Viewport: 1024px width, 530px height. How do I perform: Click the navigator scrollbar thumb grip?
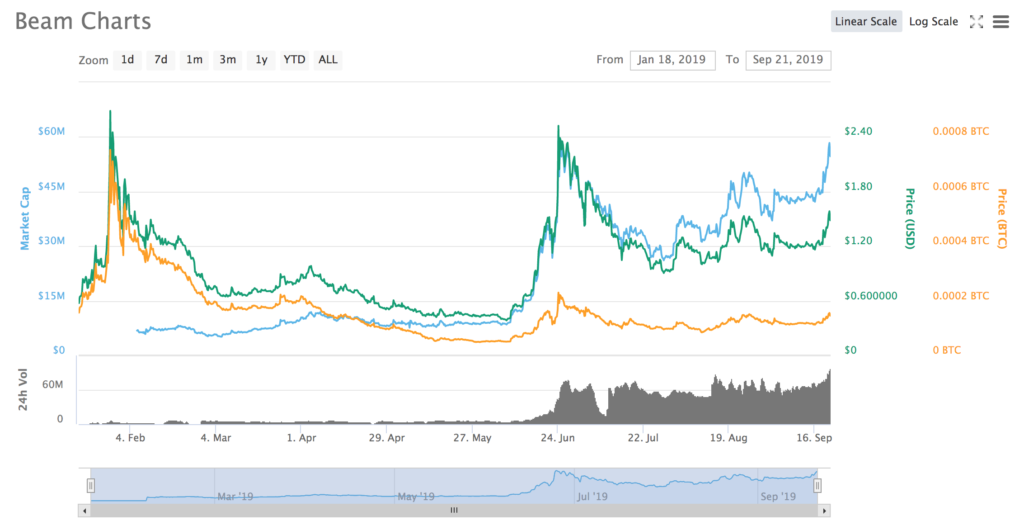454,510
